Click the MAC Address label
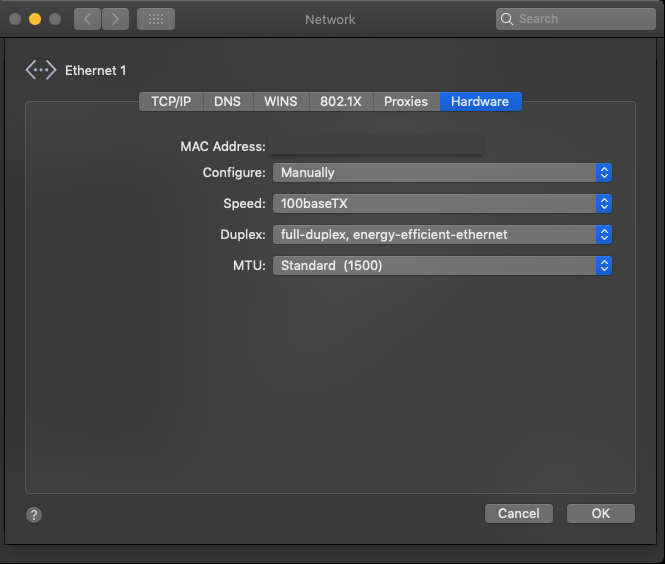Image resolution: width=665 pixels, height=564 pixels. pos(223,147)
